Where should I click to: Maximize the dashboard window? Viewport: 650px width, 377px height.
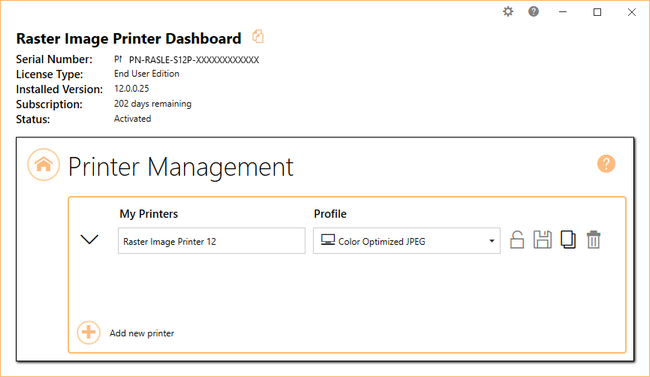click(597, 12)
